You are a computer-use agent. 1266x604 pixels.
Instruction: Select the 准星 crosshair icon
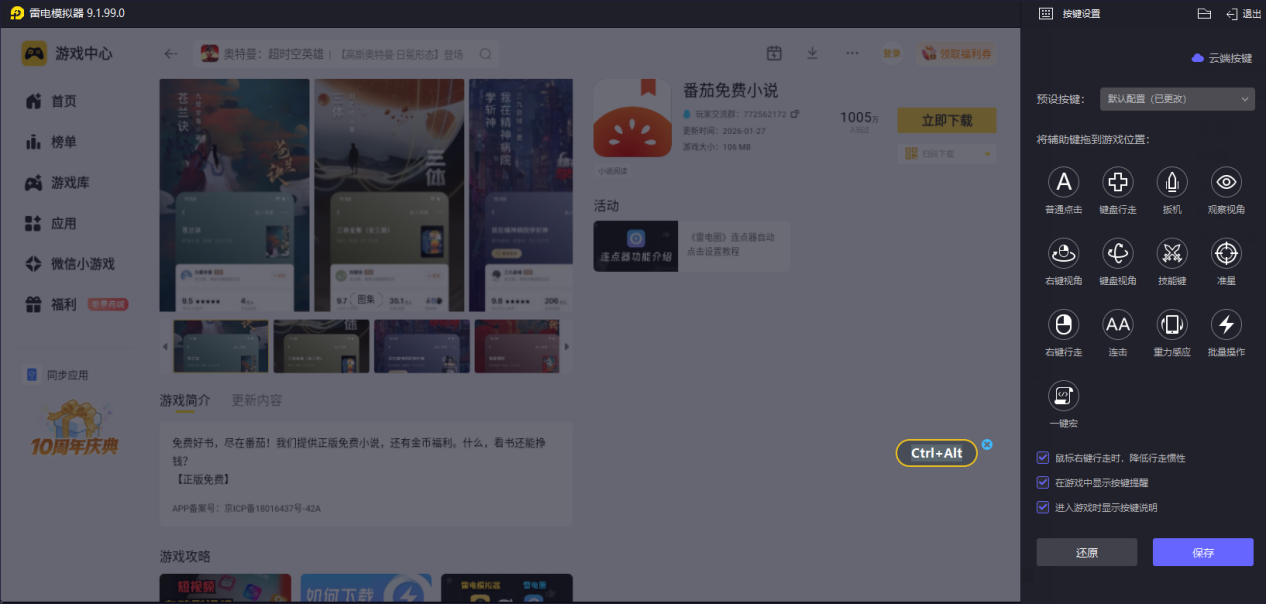(1226, 253)
